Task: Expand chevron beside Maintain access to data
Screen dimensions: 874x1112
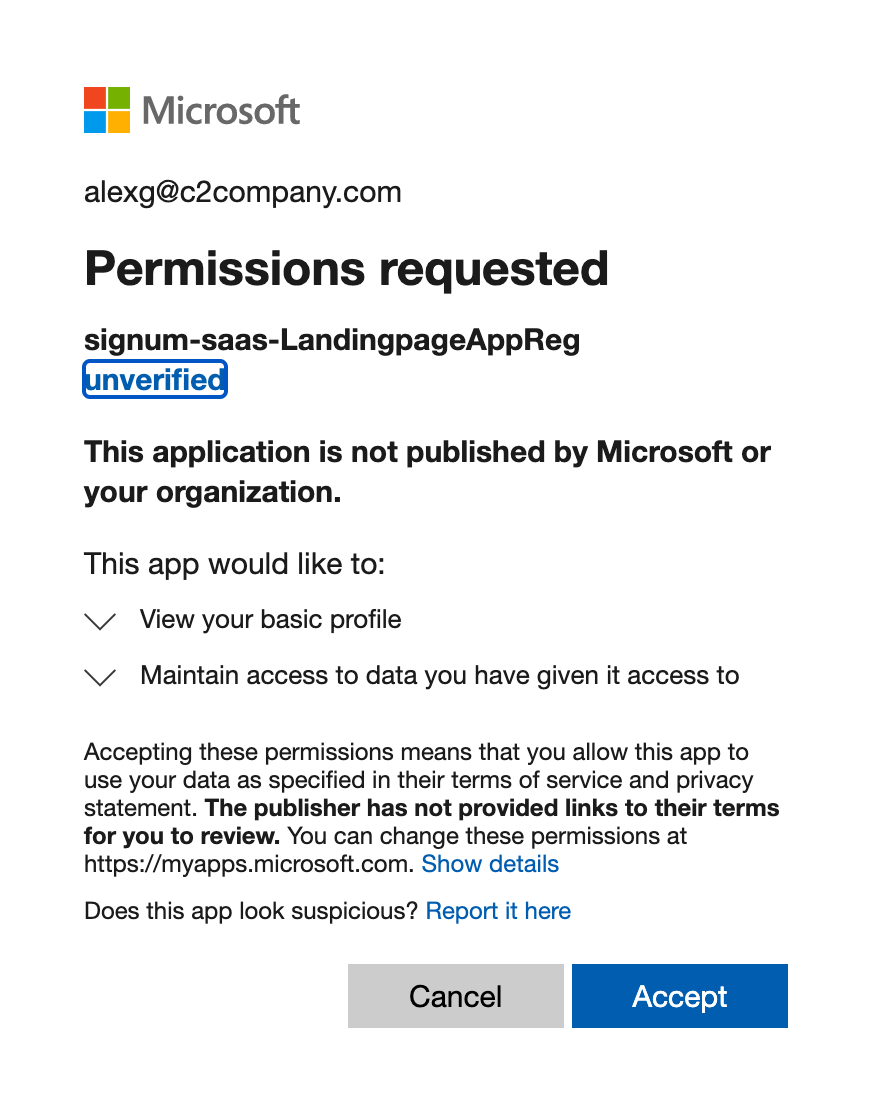Action: (100, 677)
